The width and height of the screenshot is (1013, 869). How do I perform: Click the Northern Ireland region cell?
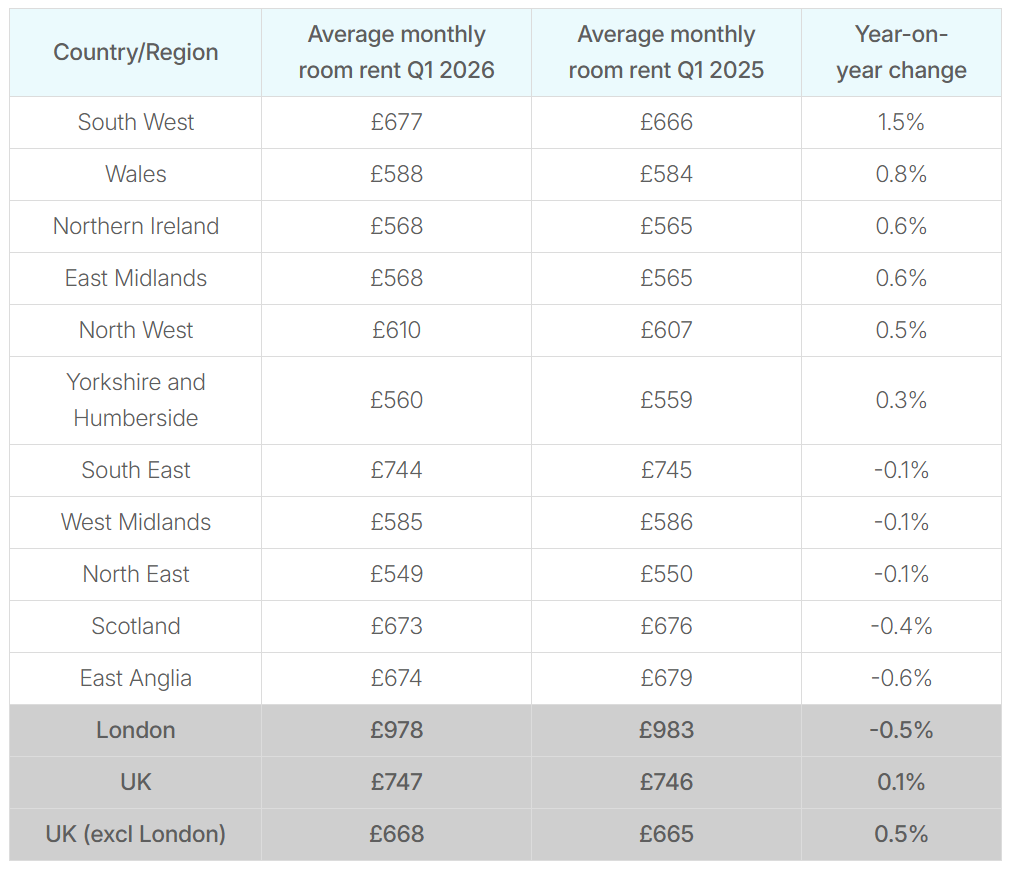pyautogui.click(x=136, y=226)
